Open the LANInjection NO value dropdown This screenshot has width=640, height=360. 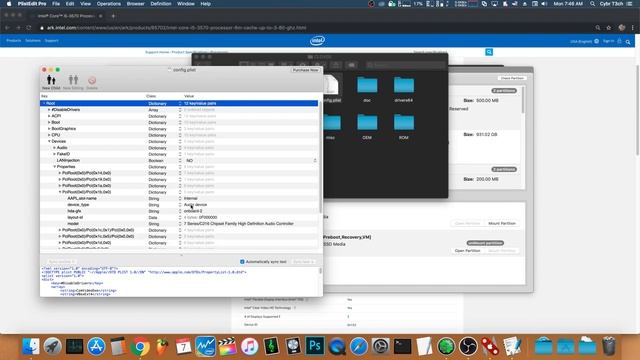coord(315,160)
